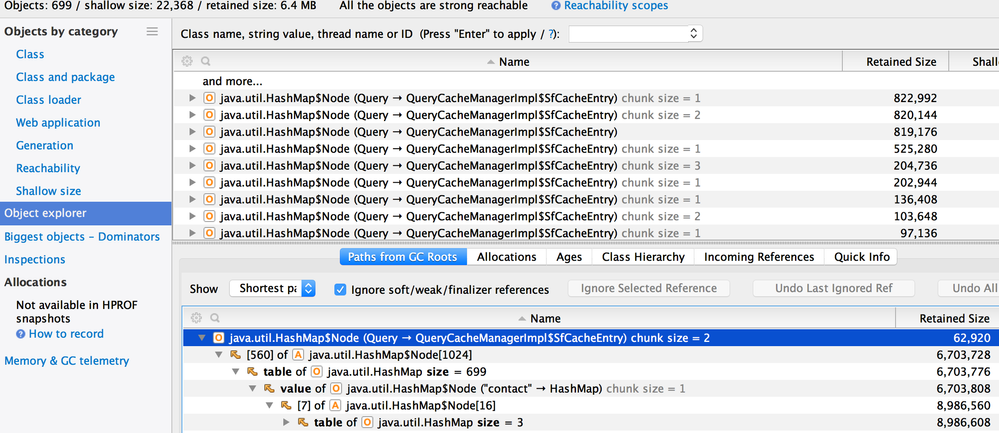This screenshot has height=433, width=999.
Task: Expand the row with retained size 822,992
Action: pyautogui.click(x=193, y=99)
